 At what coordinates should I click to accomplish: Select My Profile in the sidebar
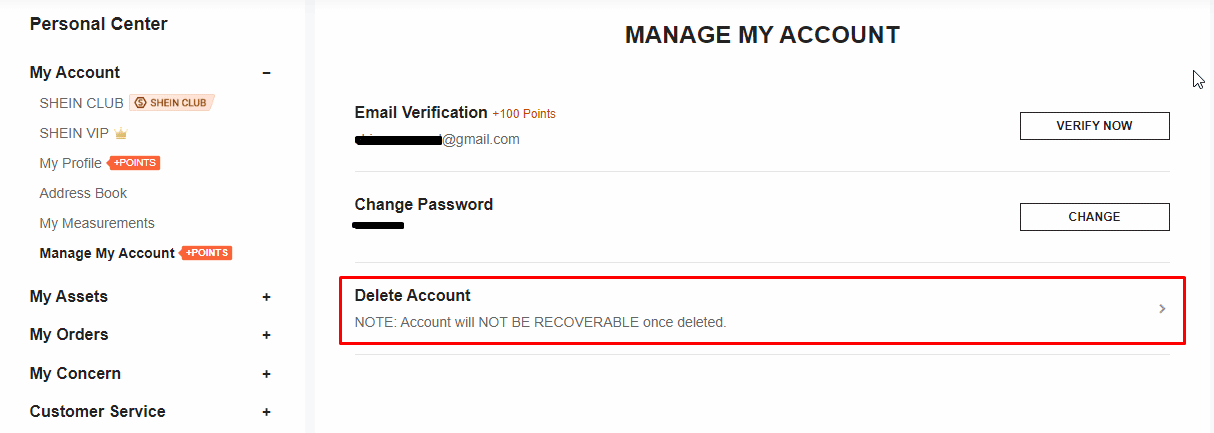[70, 163]
